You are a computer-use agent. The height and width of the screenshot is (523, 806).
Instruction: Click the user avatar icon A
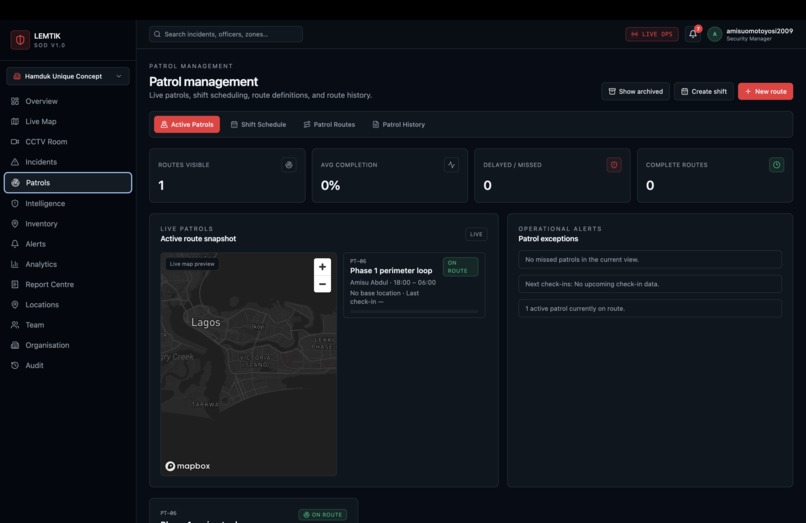point(715,34)
